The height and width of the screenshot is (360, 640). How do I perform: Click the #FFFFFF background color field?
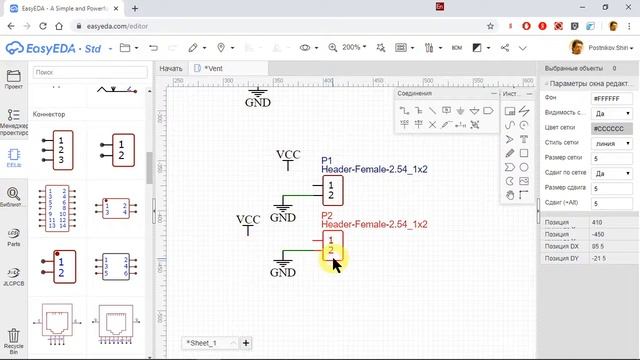pos(612,98)
